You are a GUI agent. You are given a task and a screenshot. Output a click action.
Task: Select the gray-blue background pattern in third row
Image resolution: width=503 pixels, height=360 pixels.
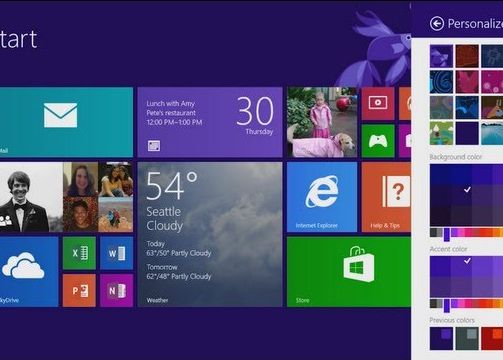441,107
